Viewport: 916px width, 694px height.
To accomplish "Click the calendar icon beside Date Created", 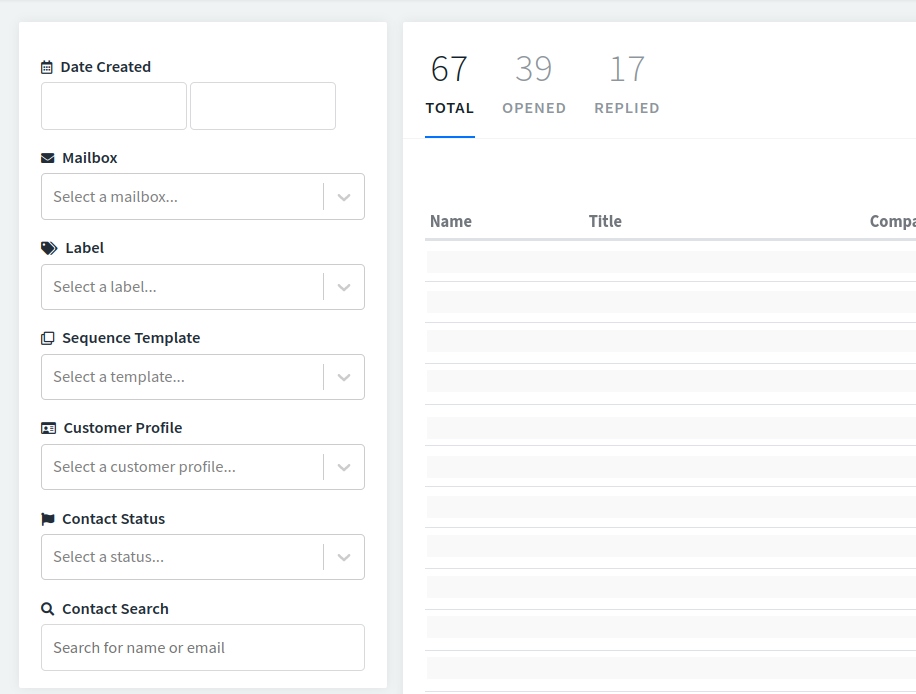I will pyautogui.click(x=47, y=67).
